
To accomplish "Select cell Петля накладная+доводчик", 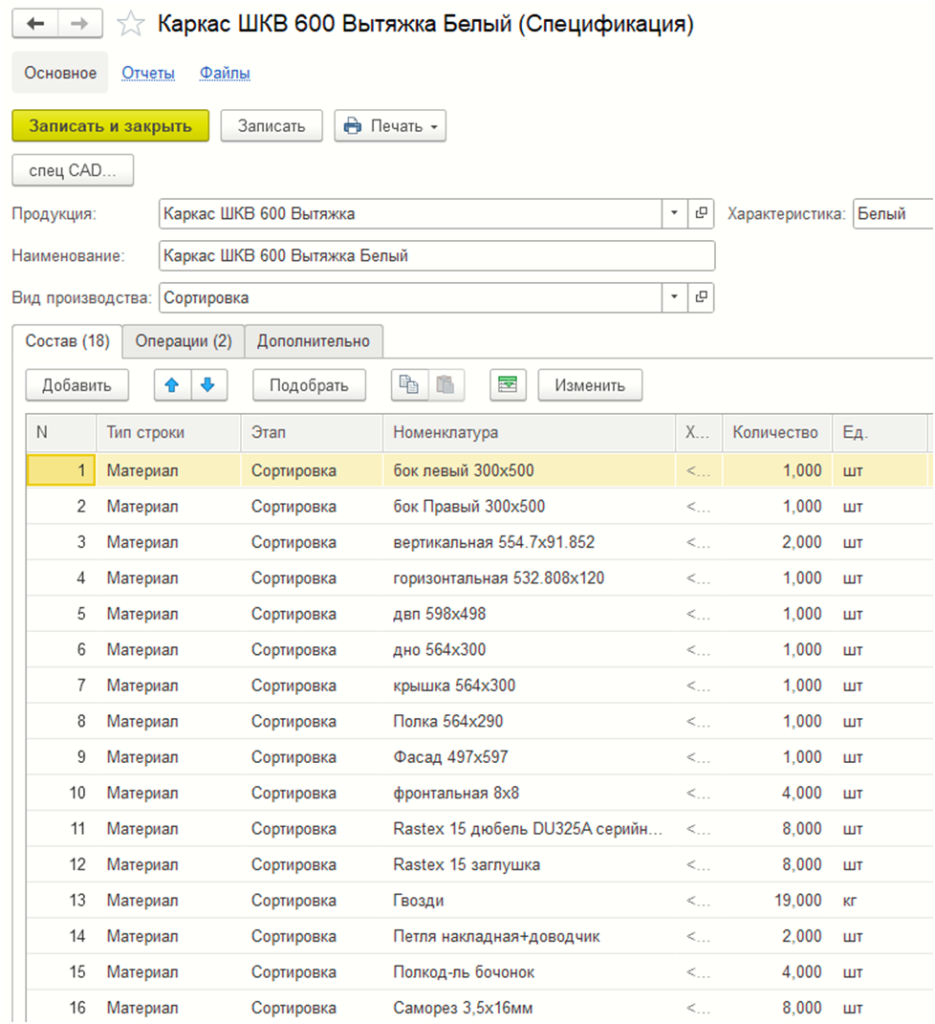I will (x=529, y=936).
